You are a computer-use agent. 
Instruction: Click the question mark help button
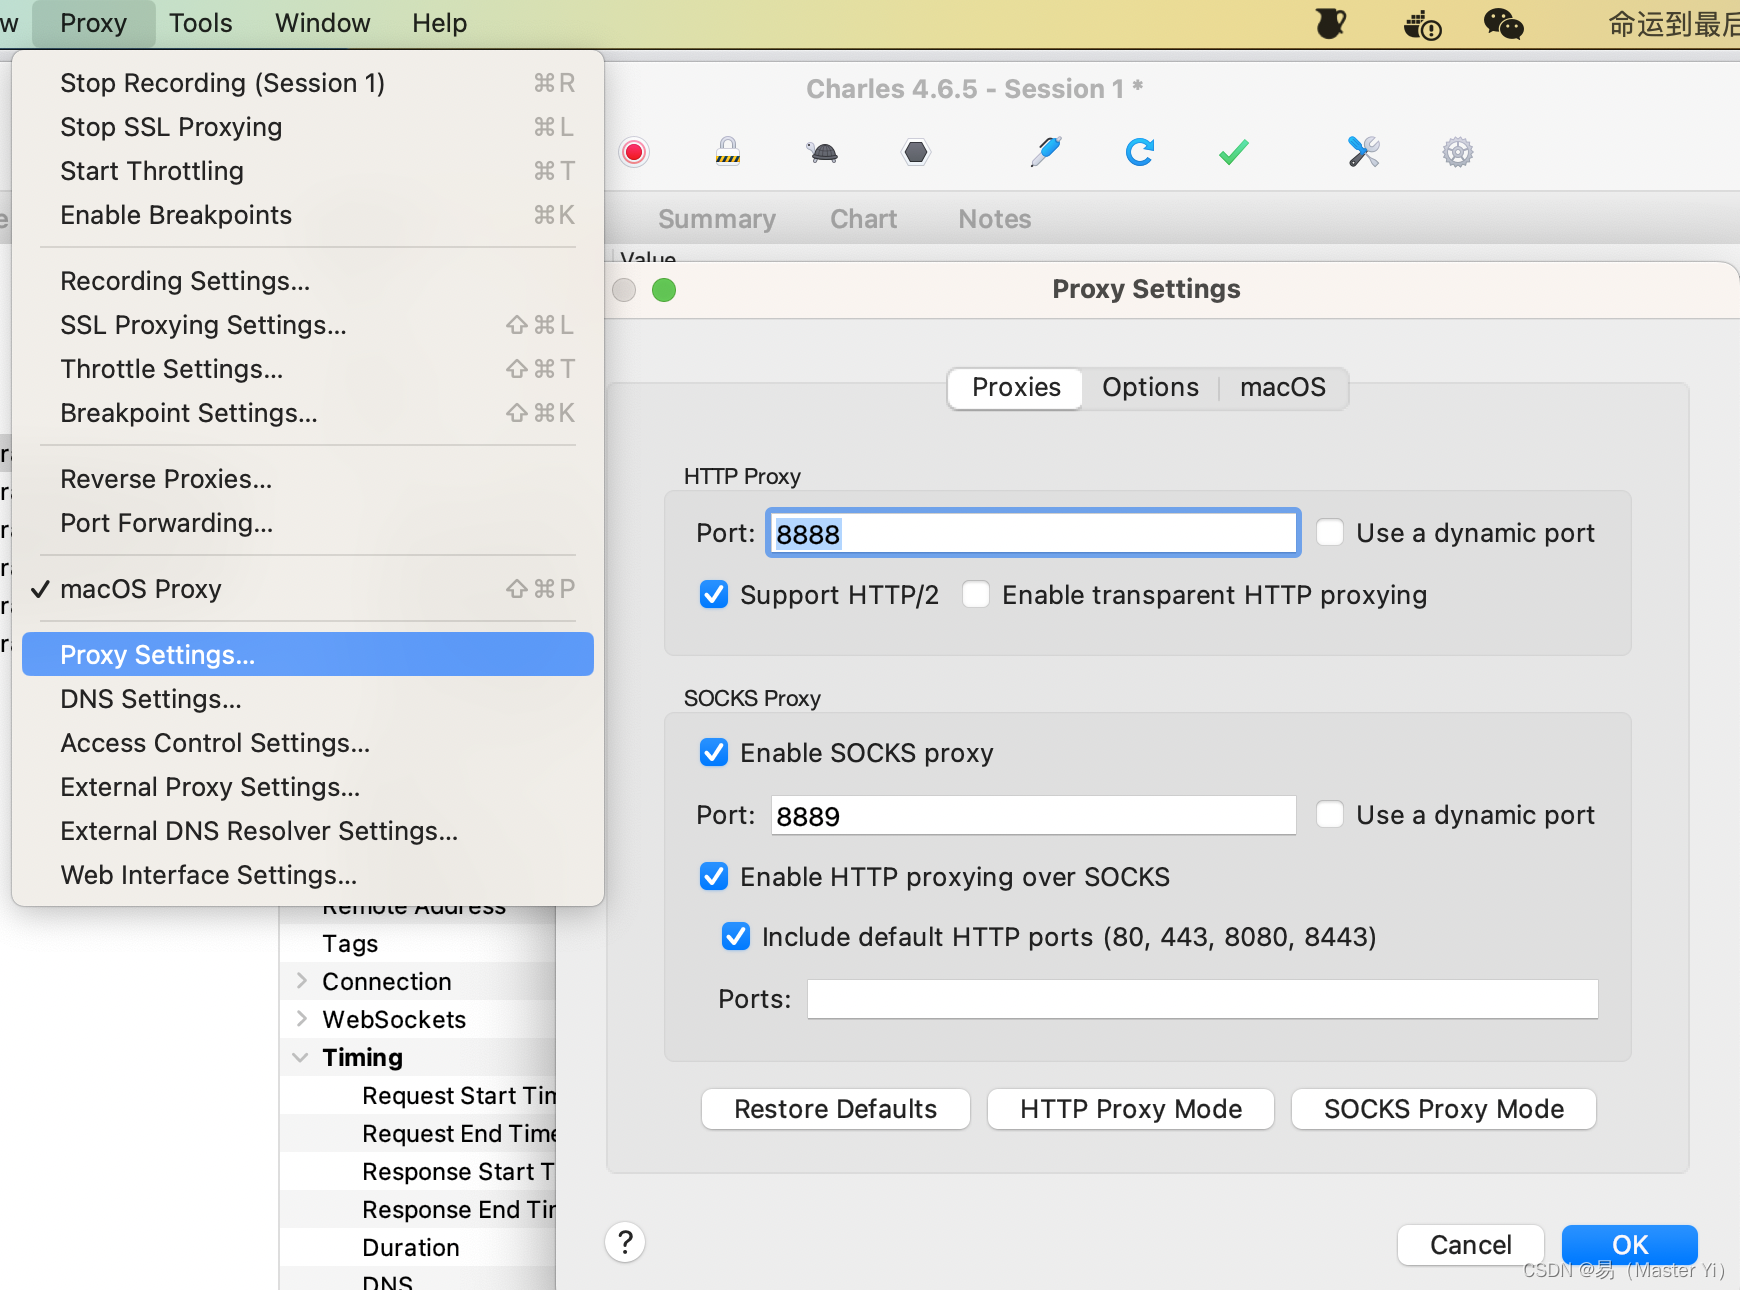[x=625, y=1242]
